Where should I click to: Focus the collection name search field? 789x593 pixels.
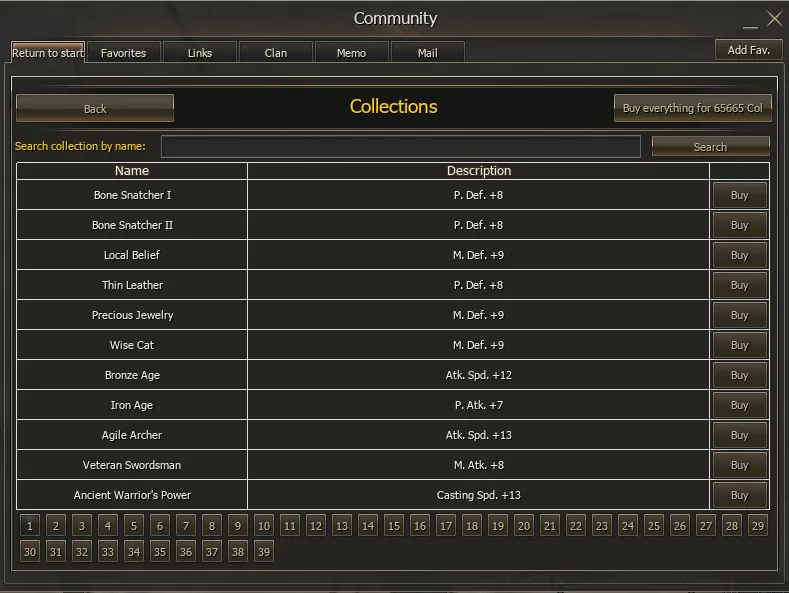(400, 147)
